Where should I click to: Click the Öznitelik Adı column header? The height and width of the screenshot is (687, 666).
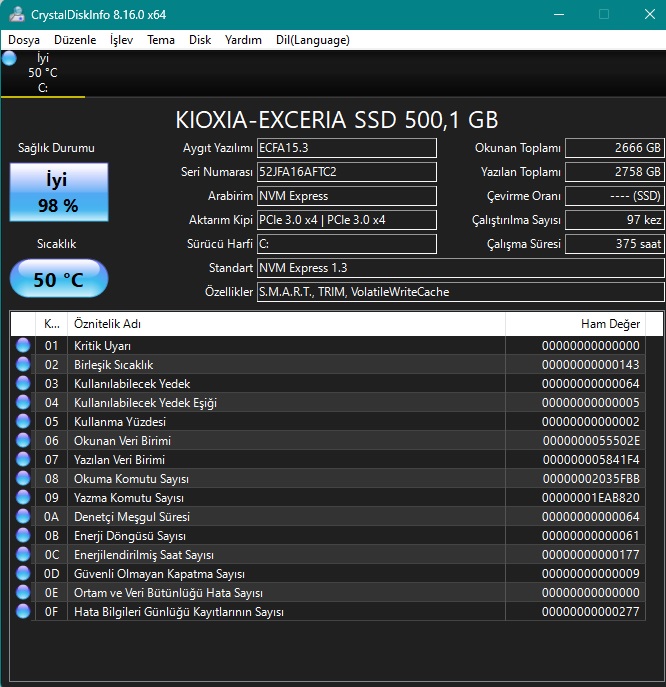coord(286,324)
